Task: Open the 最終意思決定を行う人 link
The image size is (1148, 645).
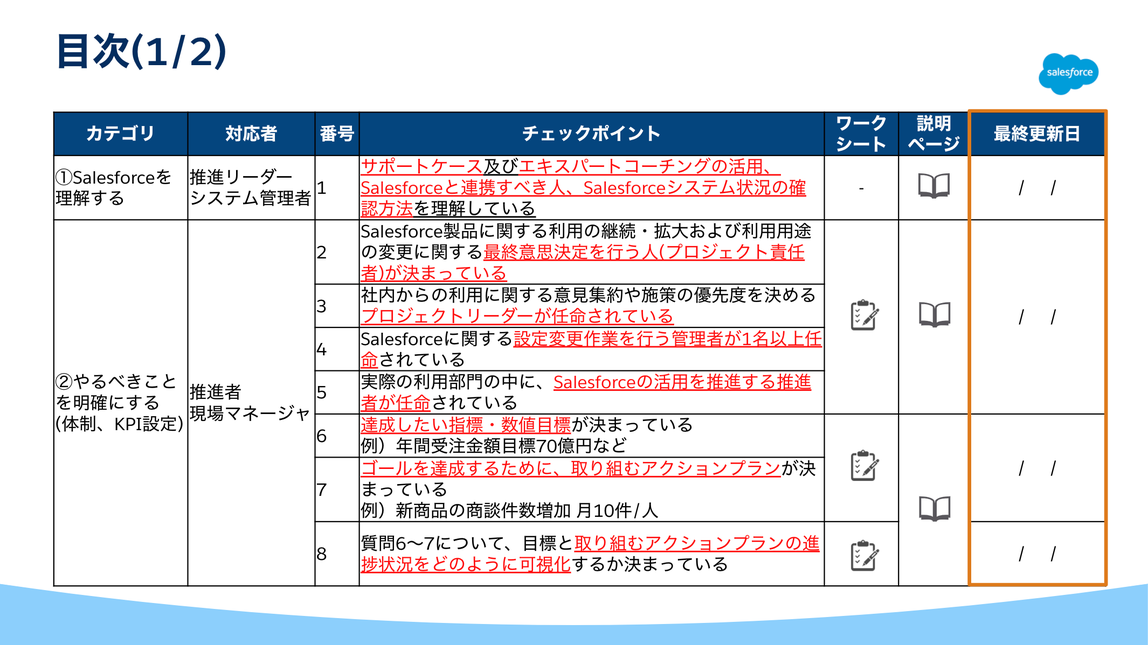Action: coord(570,253)
